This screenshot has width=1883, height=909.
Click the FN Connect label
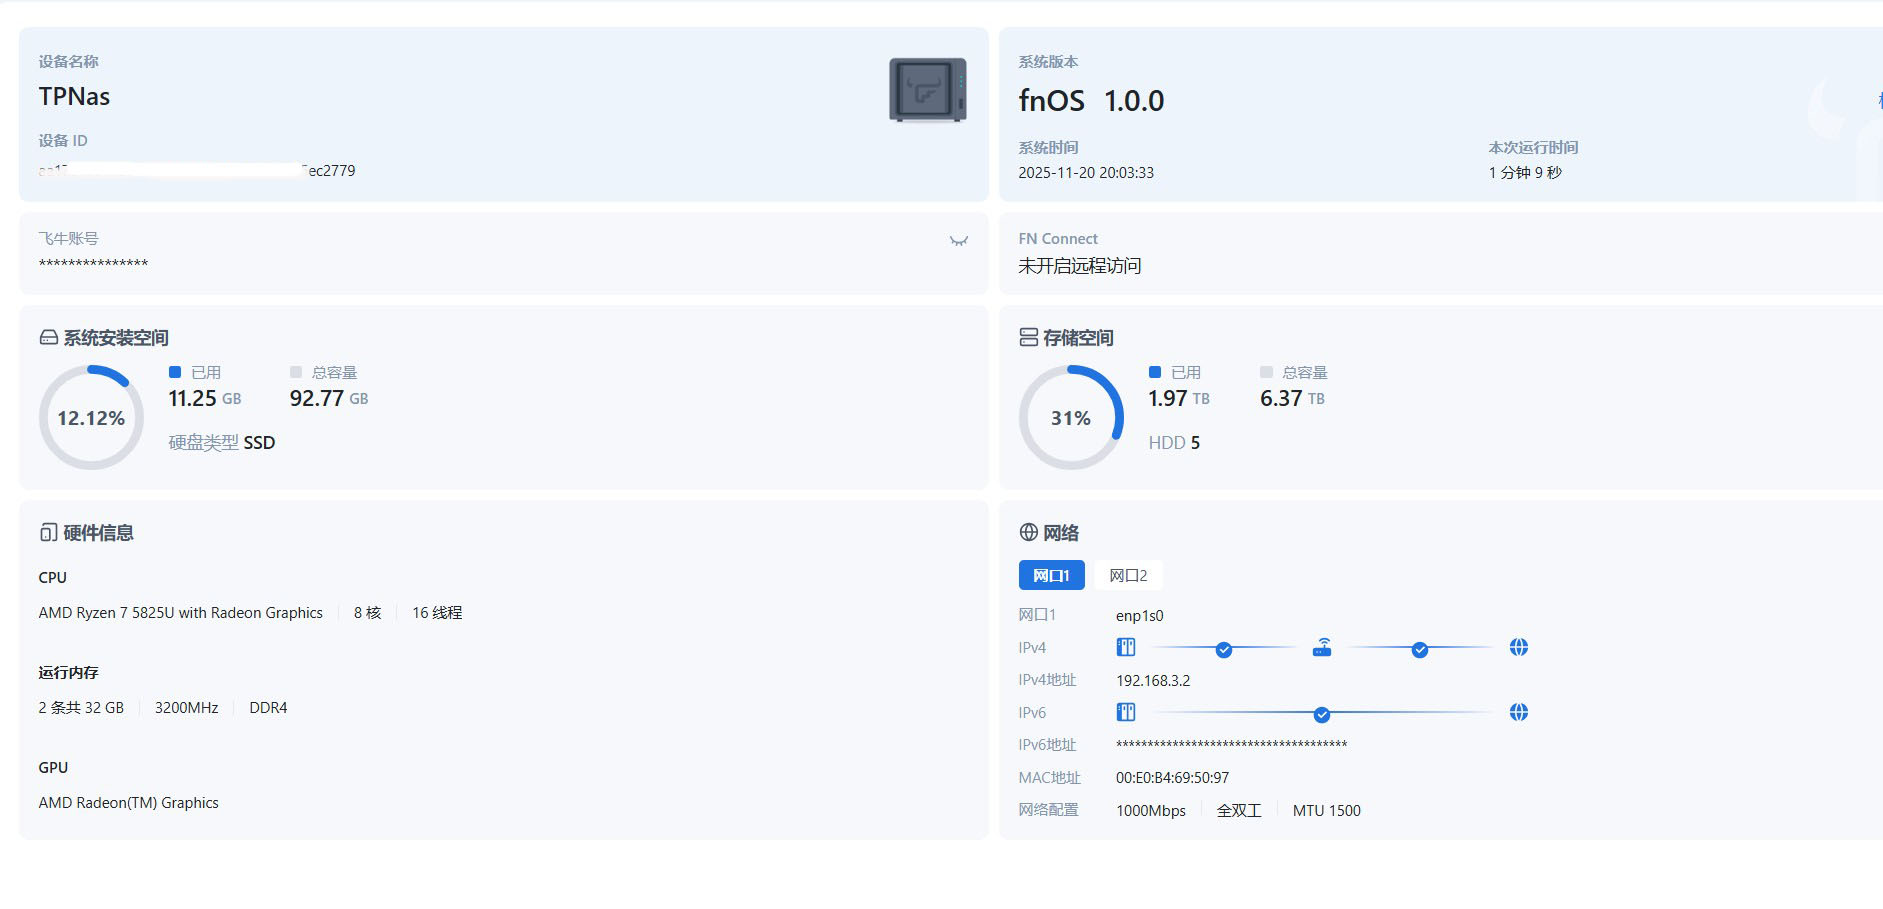tap(1058, 239)
